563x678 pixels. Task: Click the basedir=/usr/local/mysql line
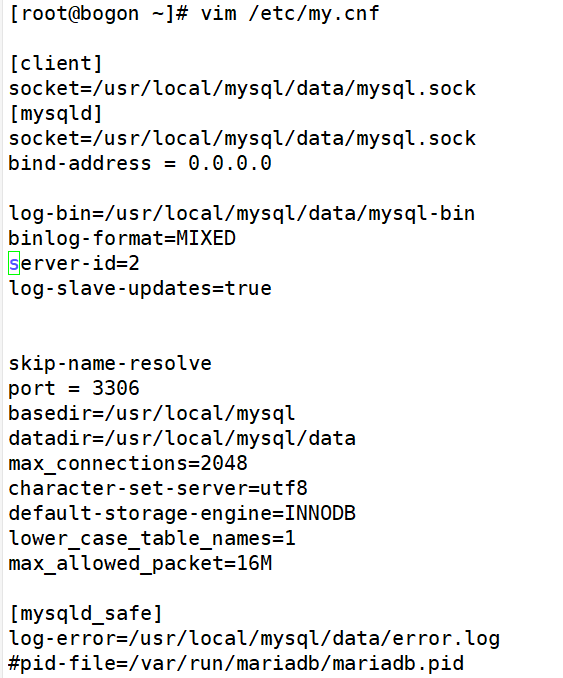coord(152,413)
